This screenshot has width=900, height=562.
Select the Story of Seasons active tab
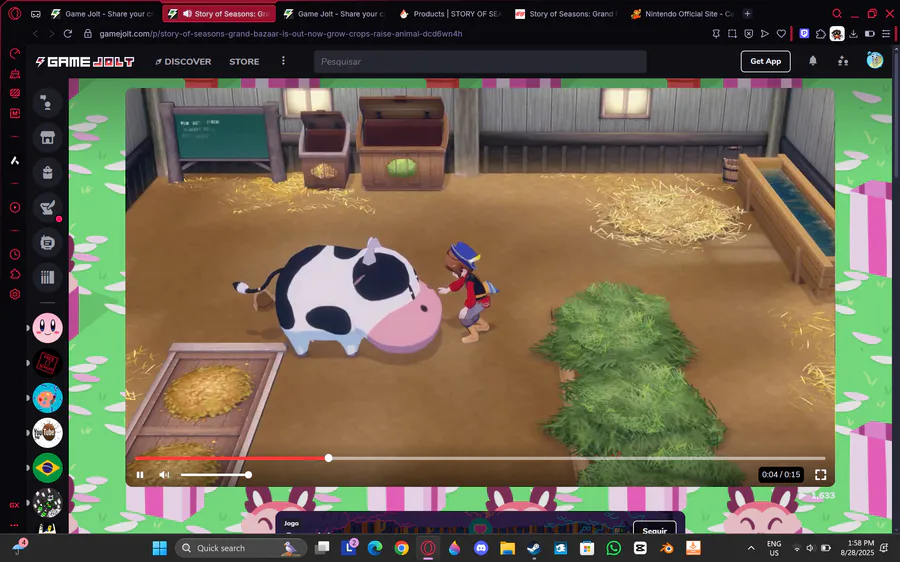(219, 14)
